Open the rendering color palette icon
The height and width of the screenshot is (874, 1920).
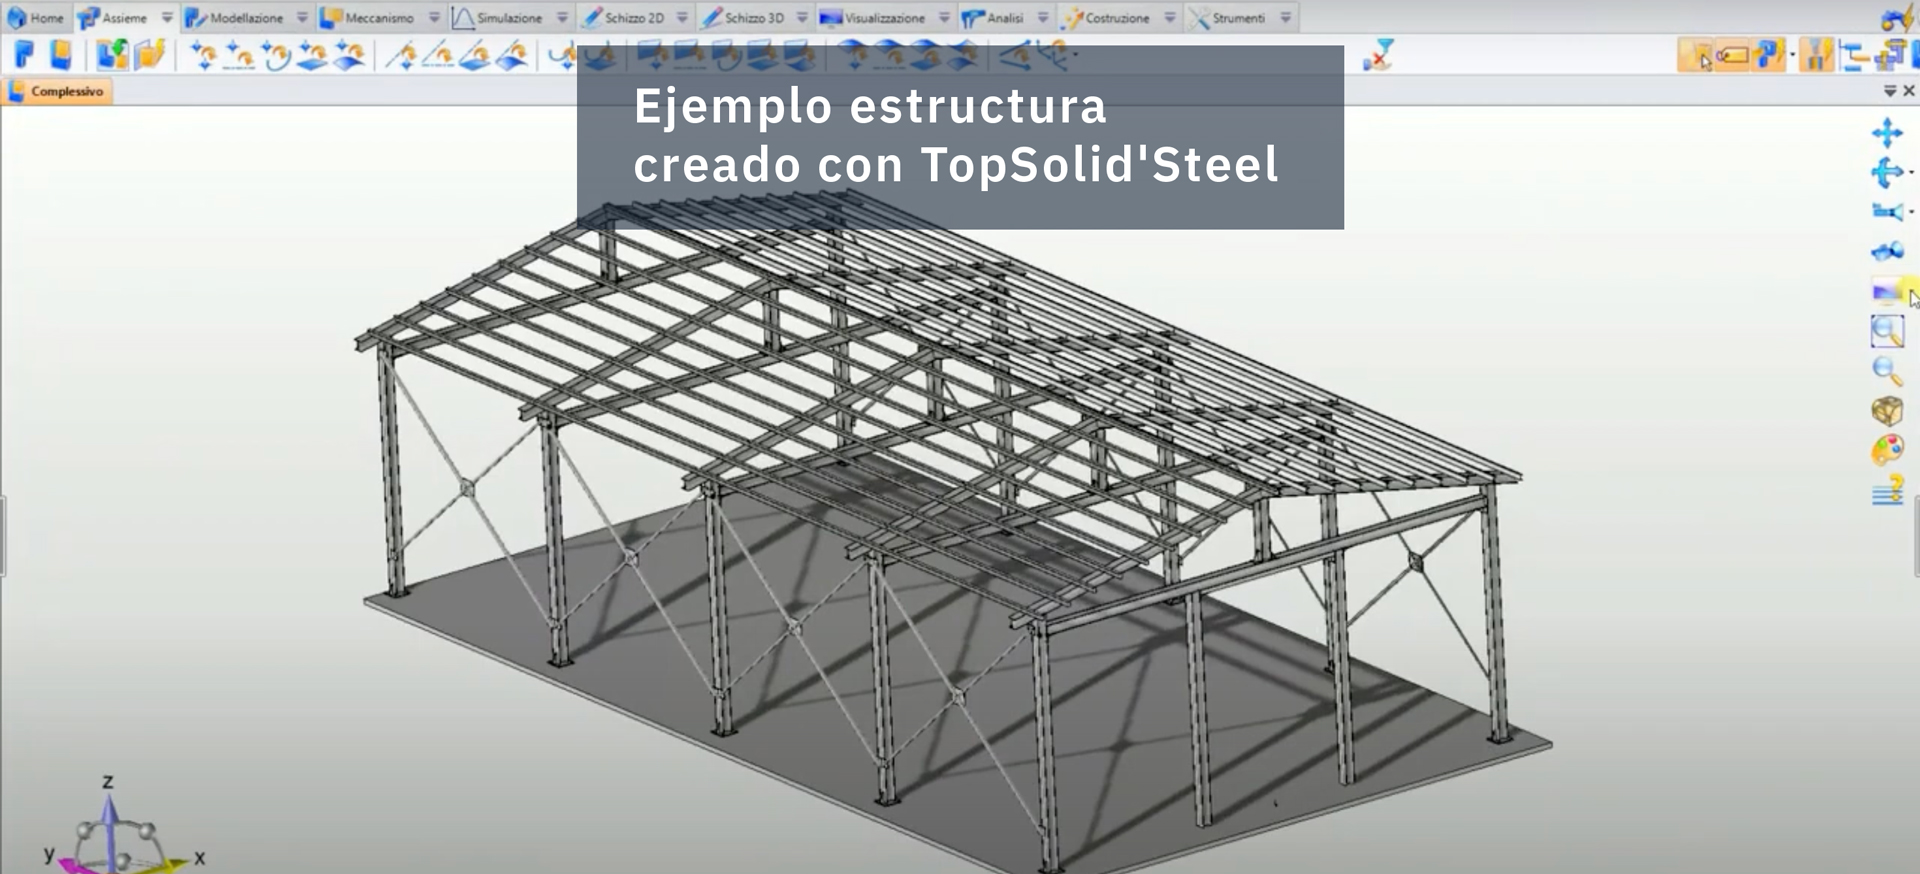[1886, 451]
